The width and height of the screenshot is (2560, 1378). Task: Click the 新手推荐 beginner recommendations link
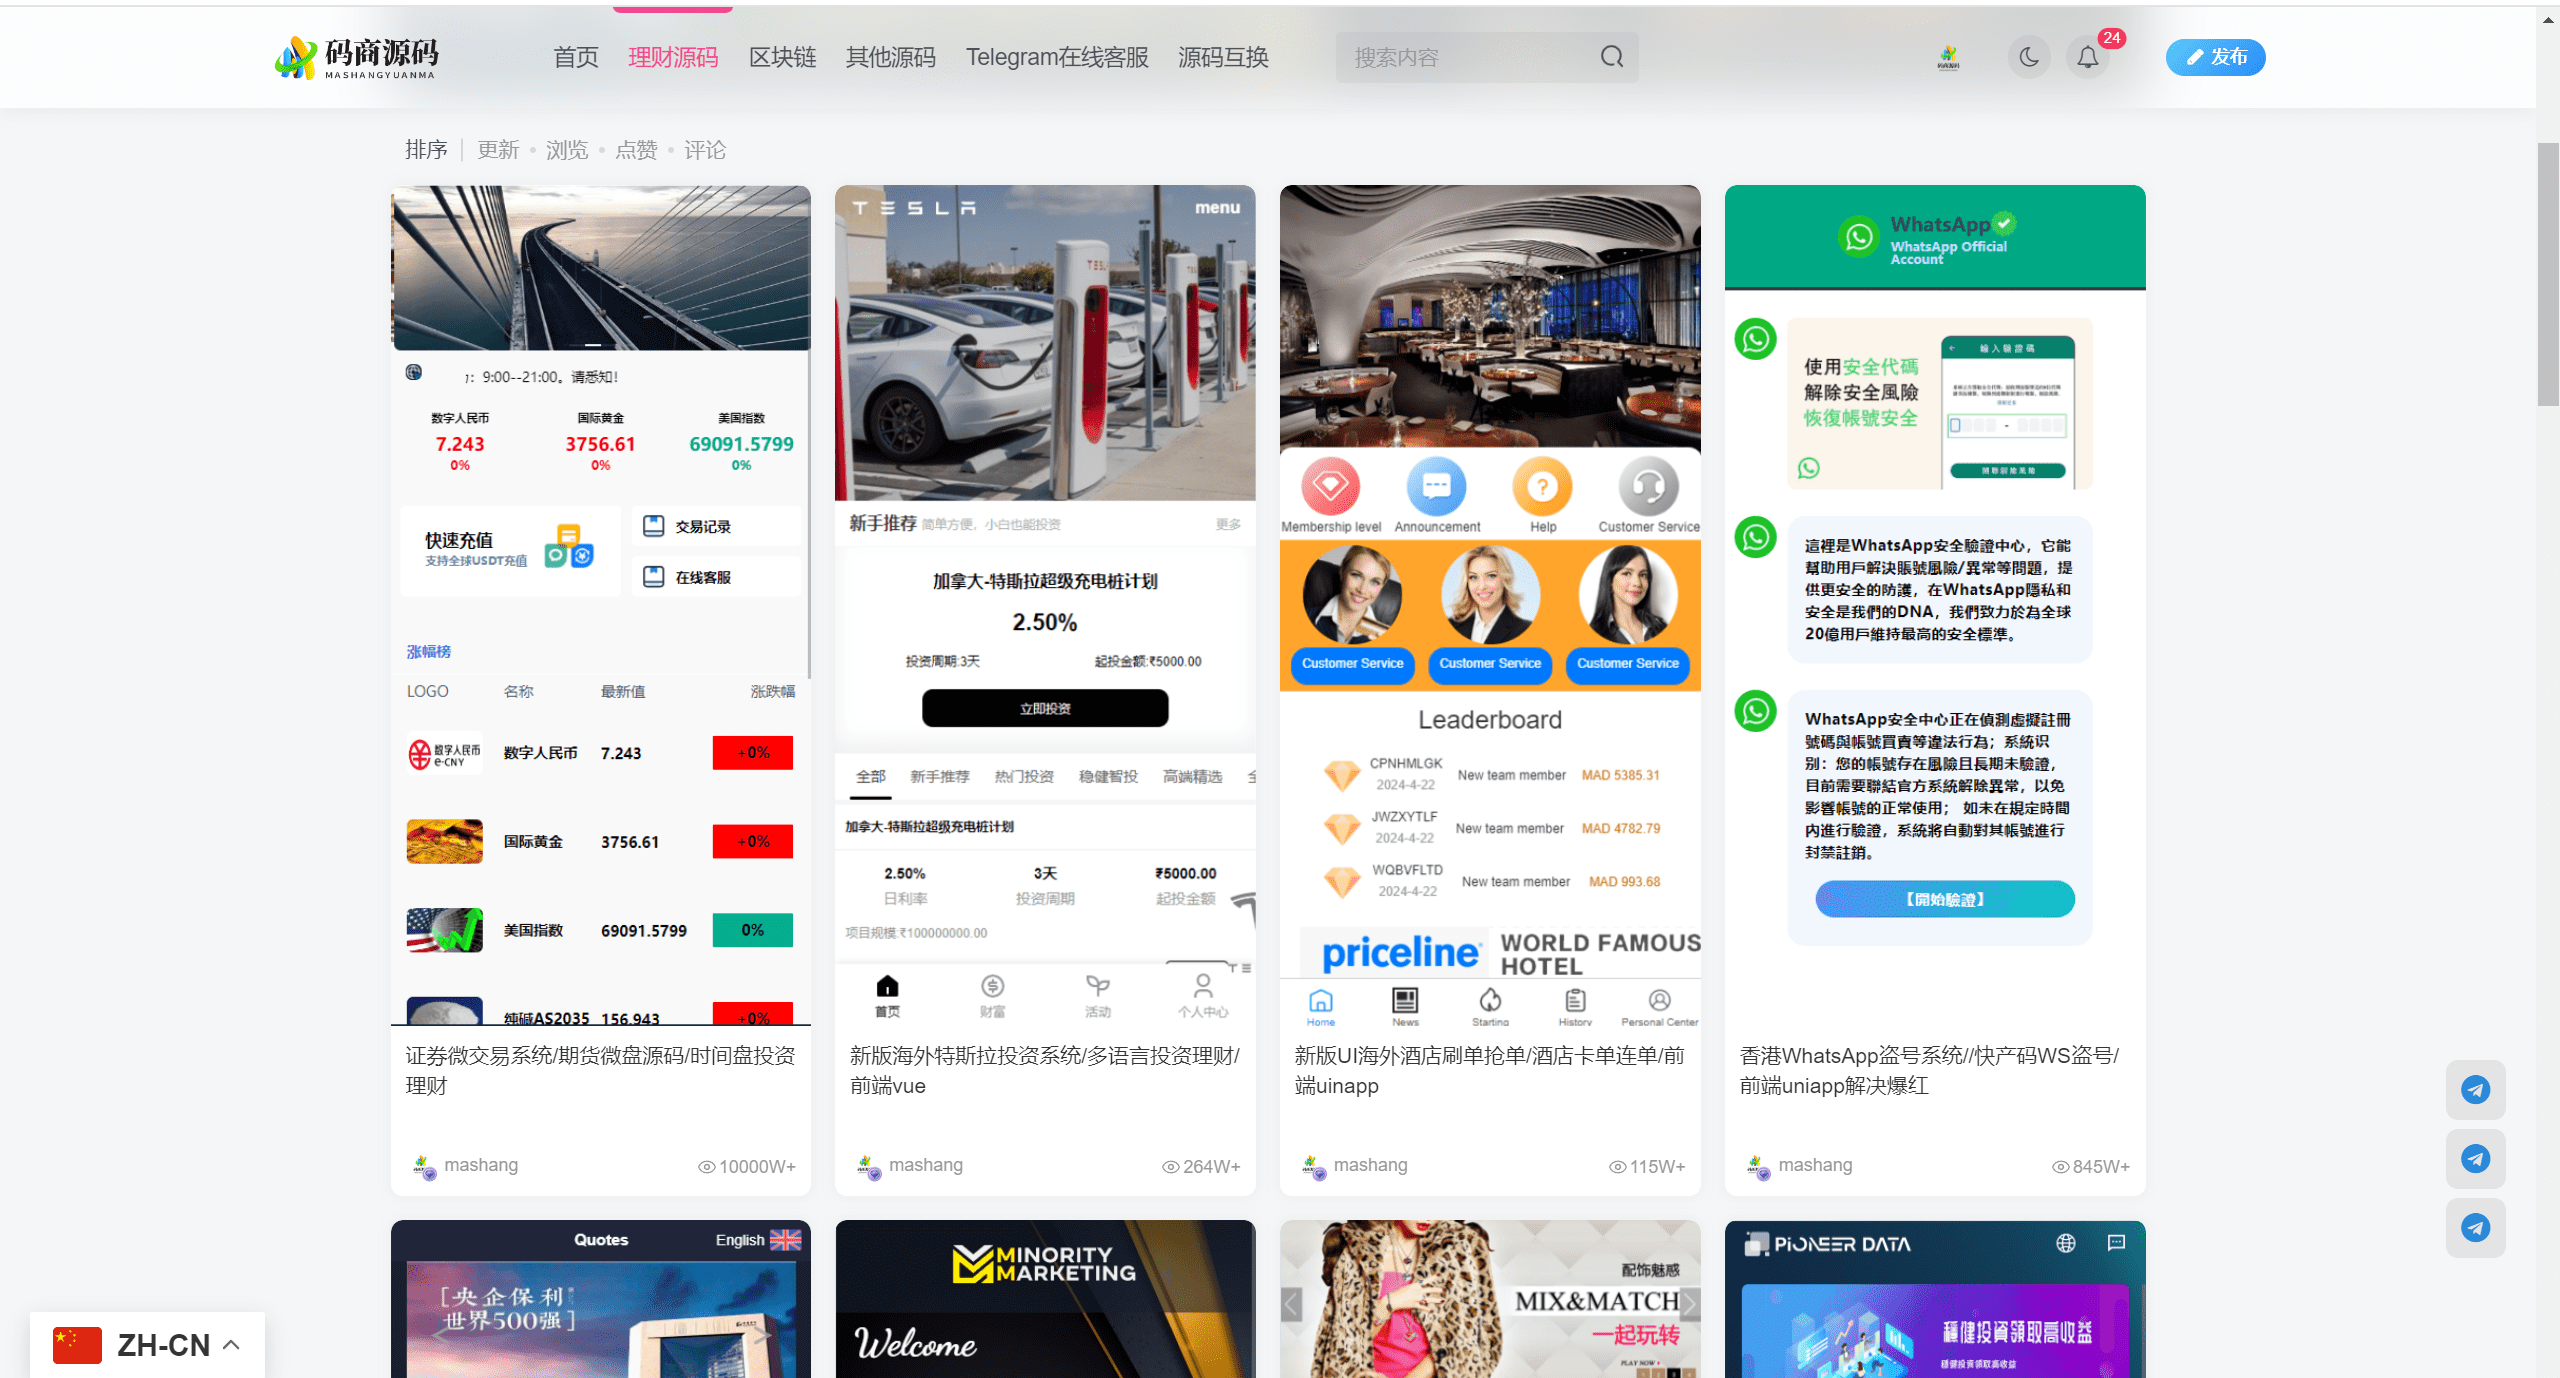(942, 776)
